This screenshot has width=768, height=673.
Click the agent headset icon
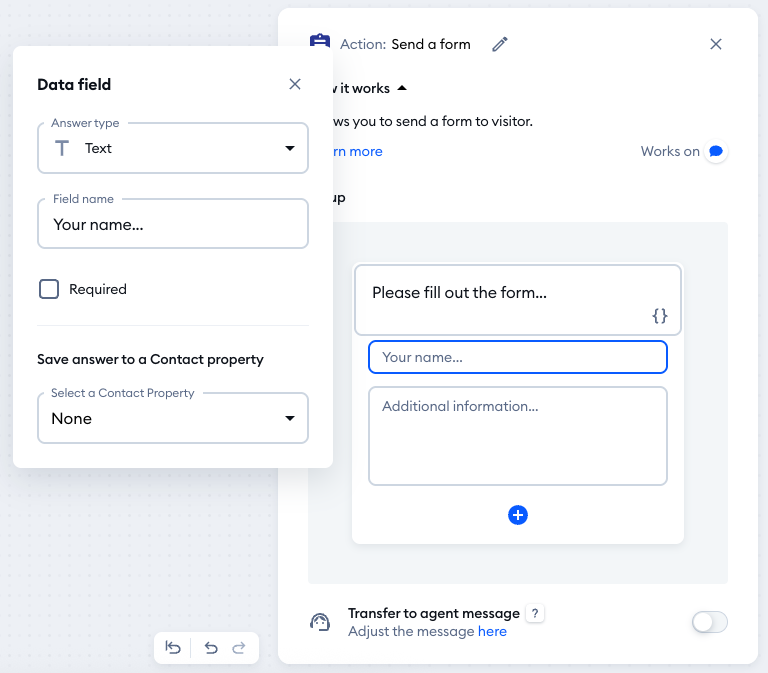[320, 622]
